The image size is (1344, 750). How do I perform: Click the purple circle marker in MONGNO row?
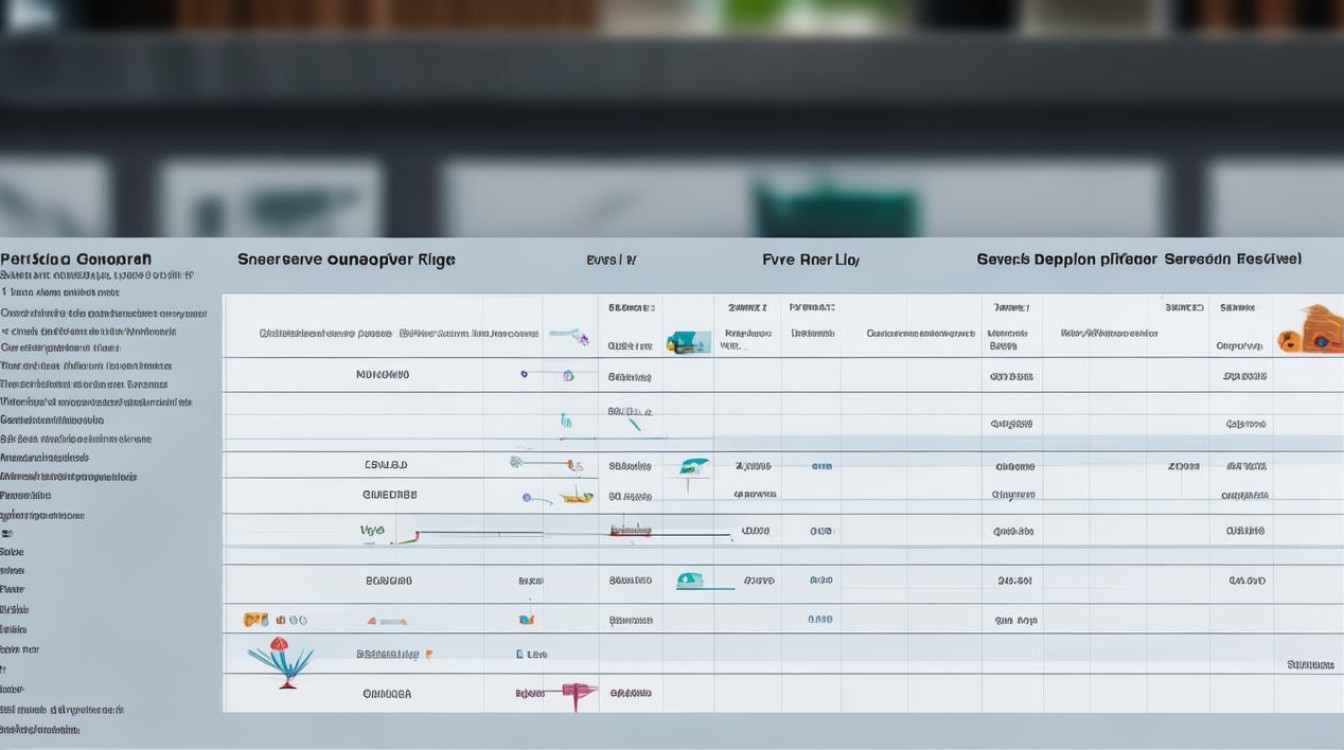click(568, 376)
